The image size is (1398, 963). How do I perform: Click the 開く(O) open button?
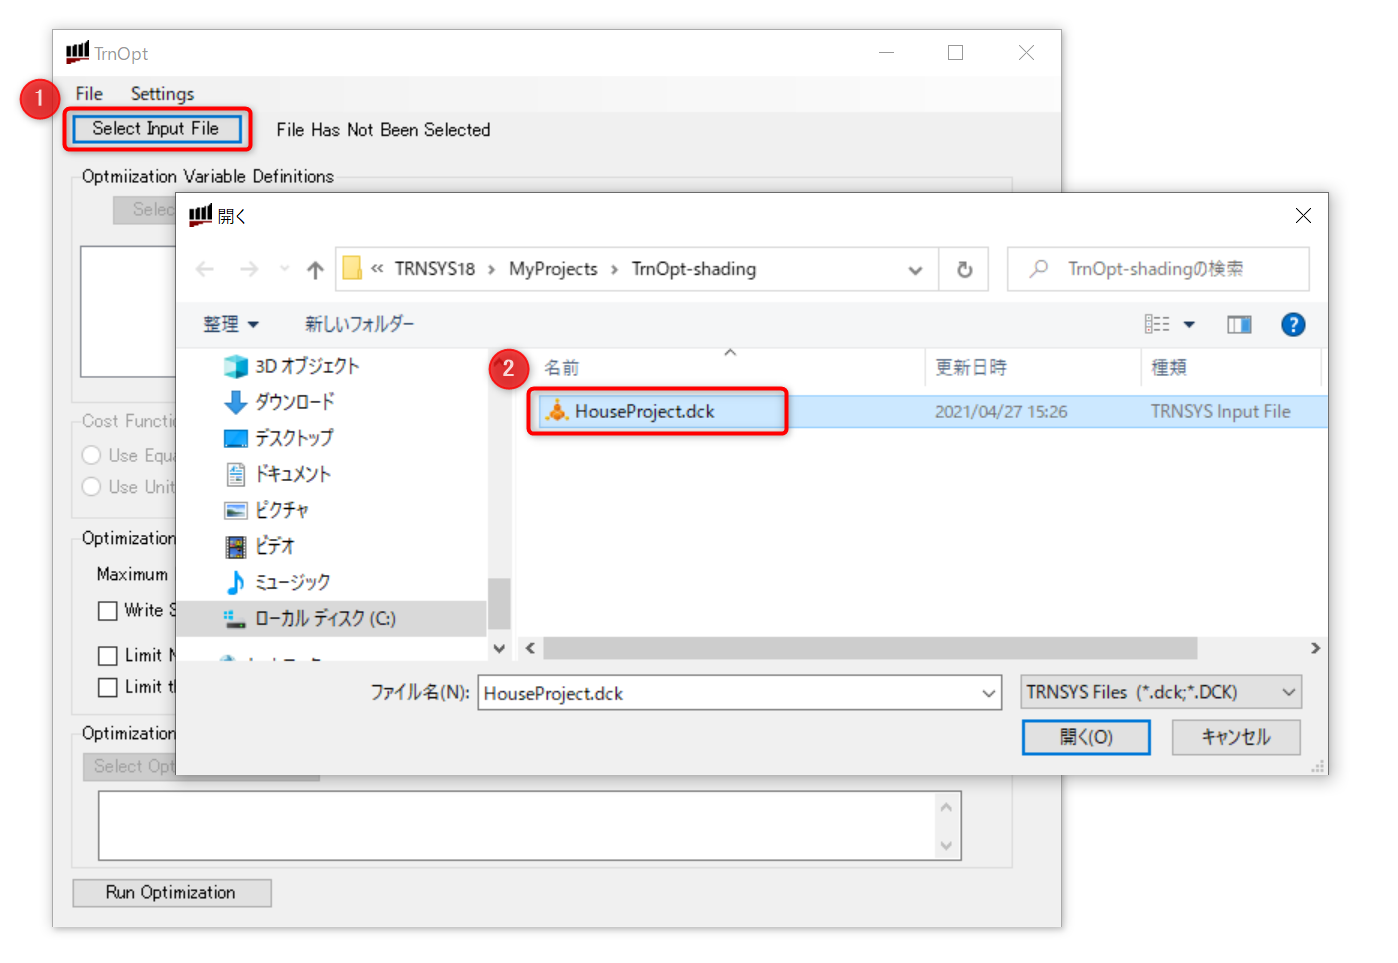click(x=1085, y=738)
